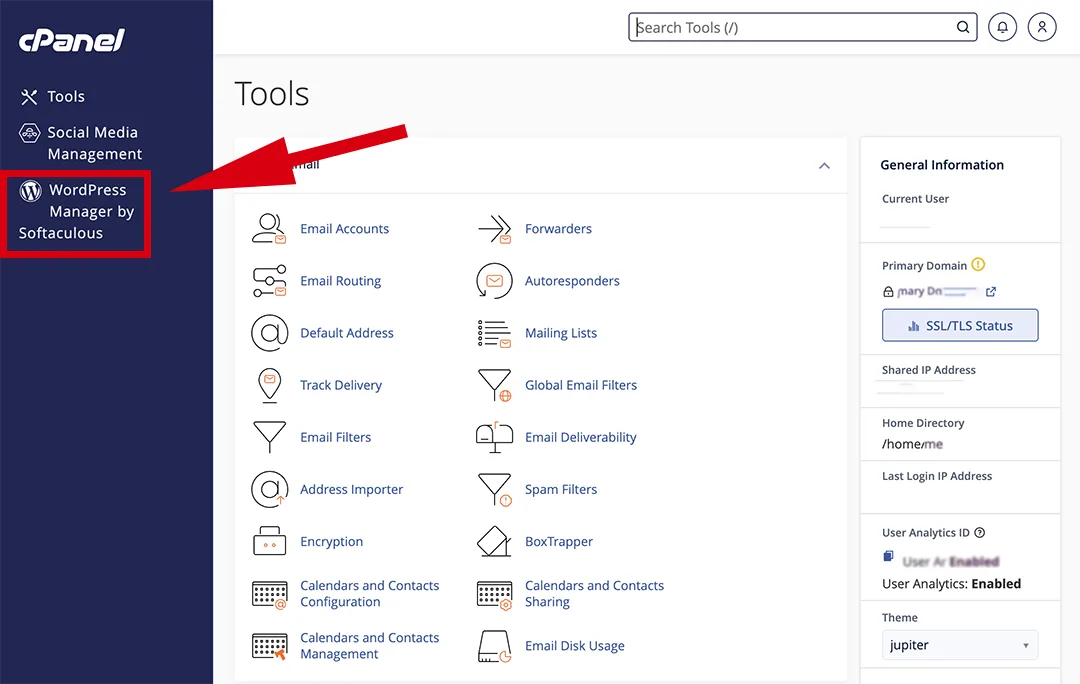The height and width of the screenshot is (684, 1080).
Task: Copy the User Analytics ID icon
Action: [889, 556]
